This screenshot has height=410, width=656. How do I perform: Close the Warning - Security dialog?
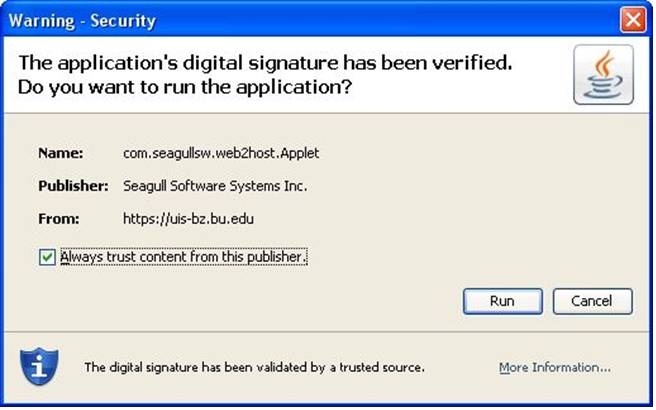coord(631,18)
